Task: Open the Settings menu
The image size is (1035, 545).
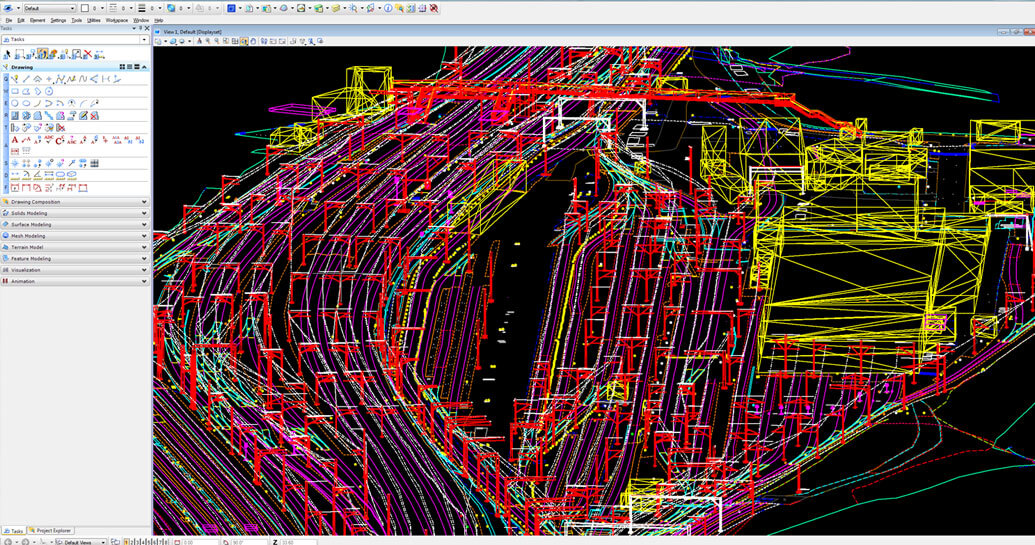Action: pyautogui.click(x=58, y=20)
